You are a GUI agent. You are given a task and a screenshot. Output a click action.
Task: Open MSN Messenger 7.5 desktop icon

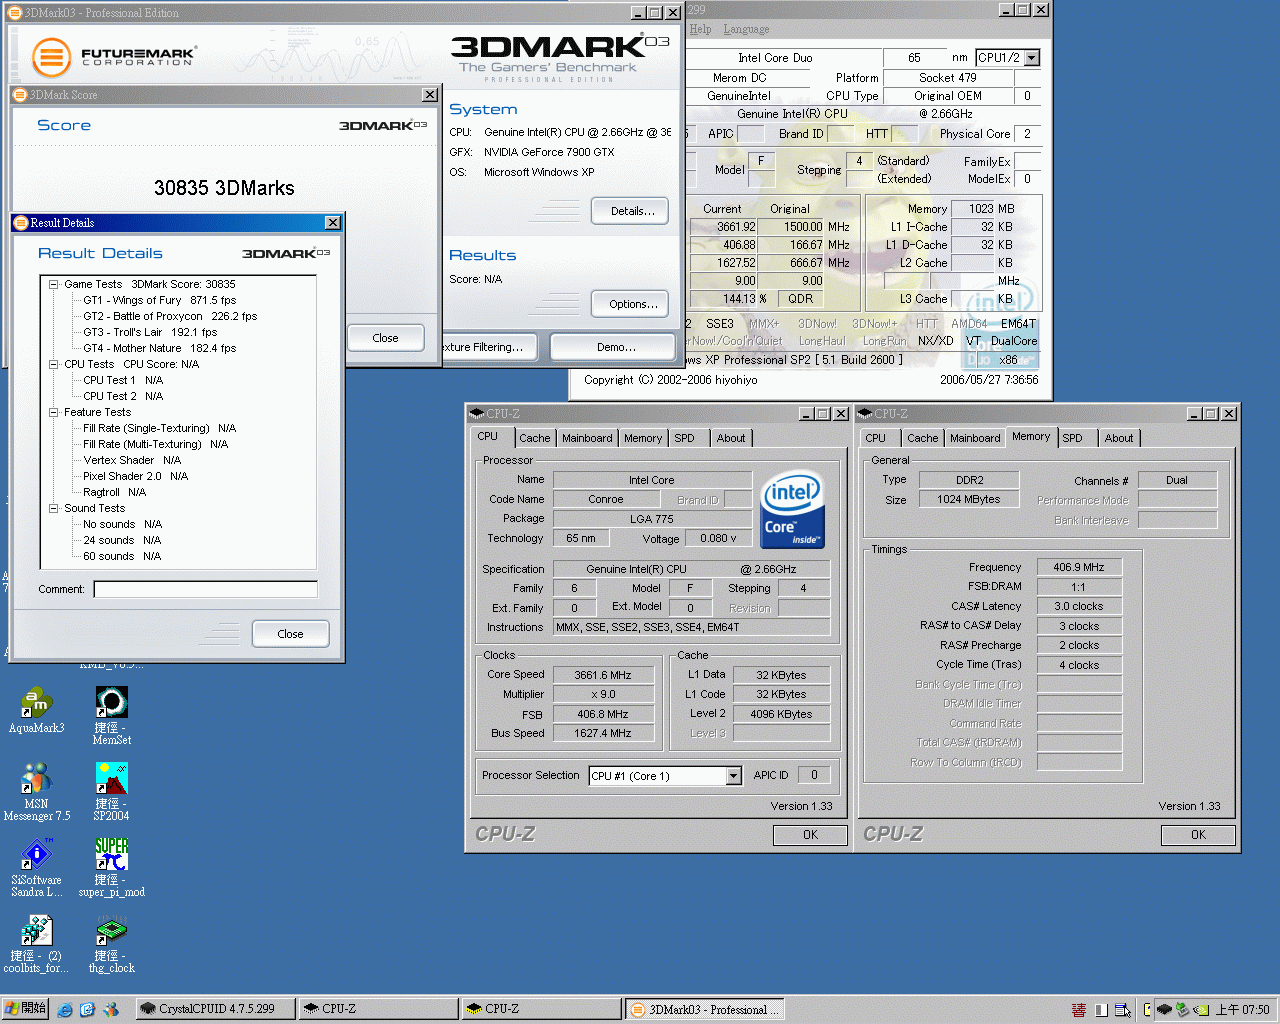[x=36, y=791]
